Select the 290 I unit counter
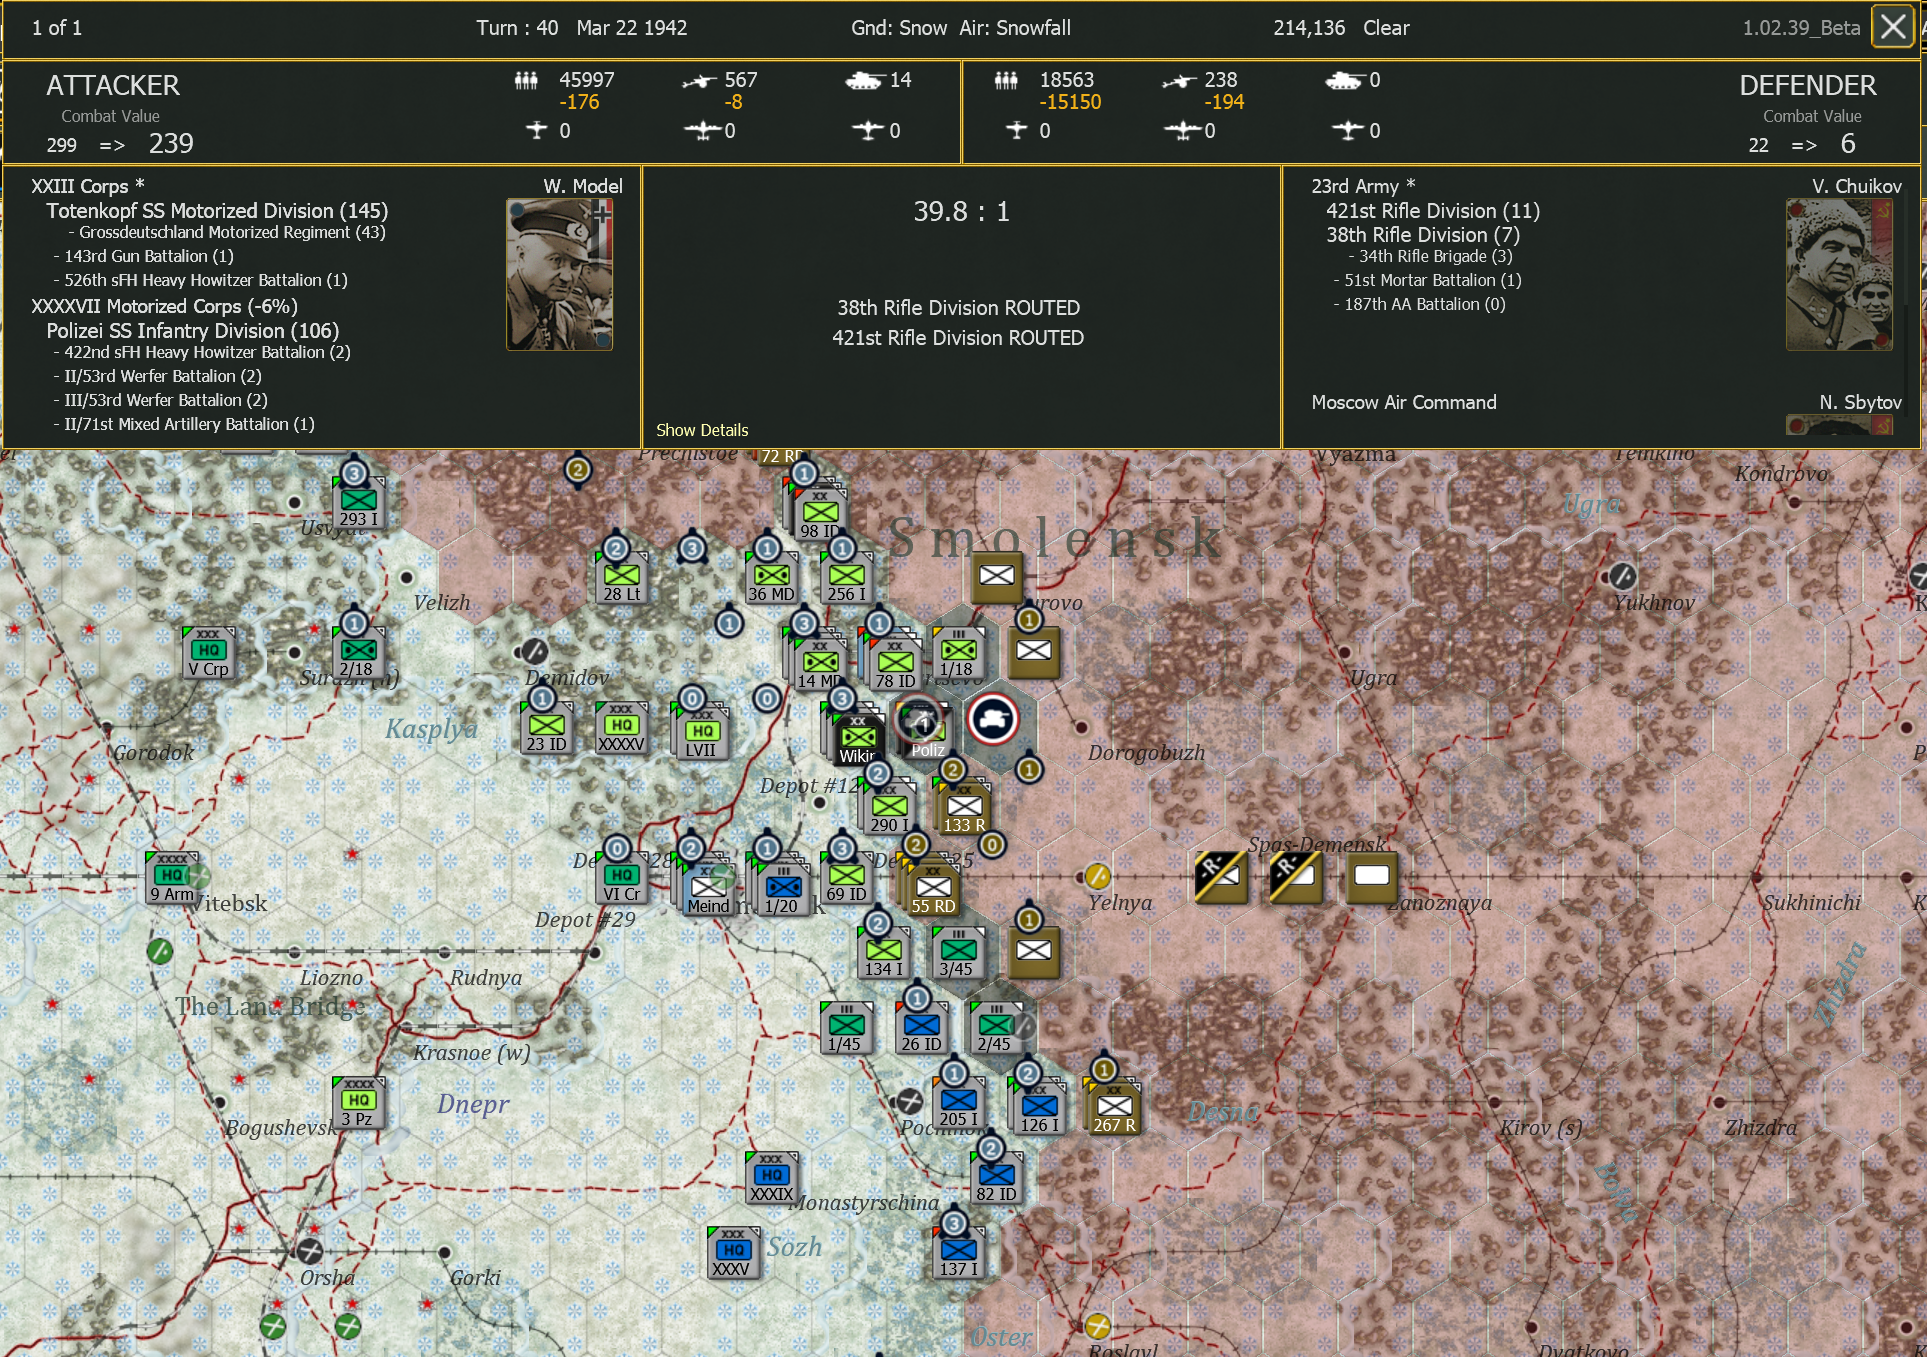Viewport: 1927px width, 1357px height. click(890, 809)
